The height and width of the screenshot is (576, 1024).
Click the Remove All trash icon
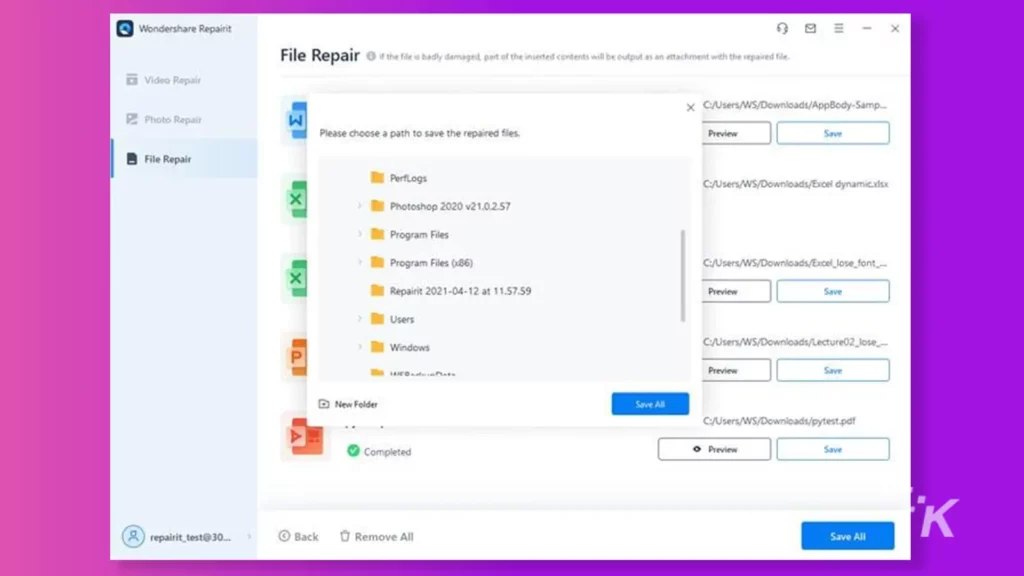(x=345, y=536)
